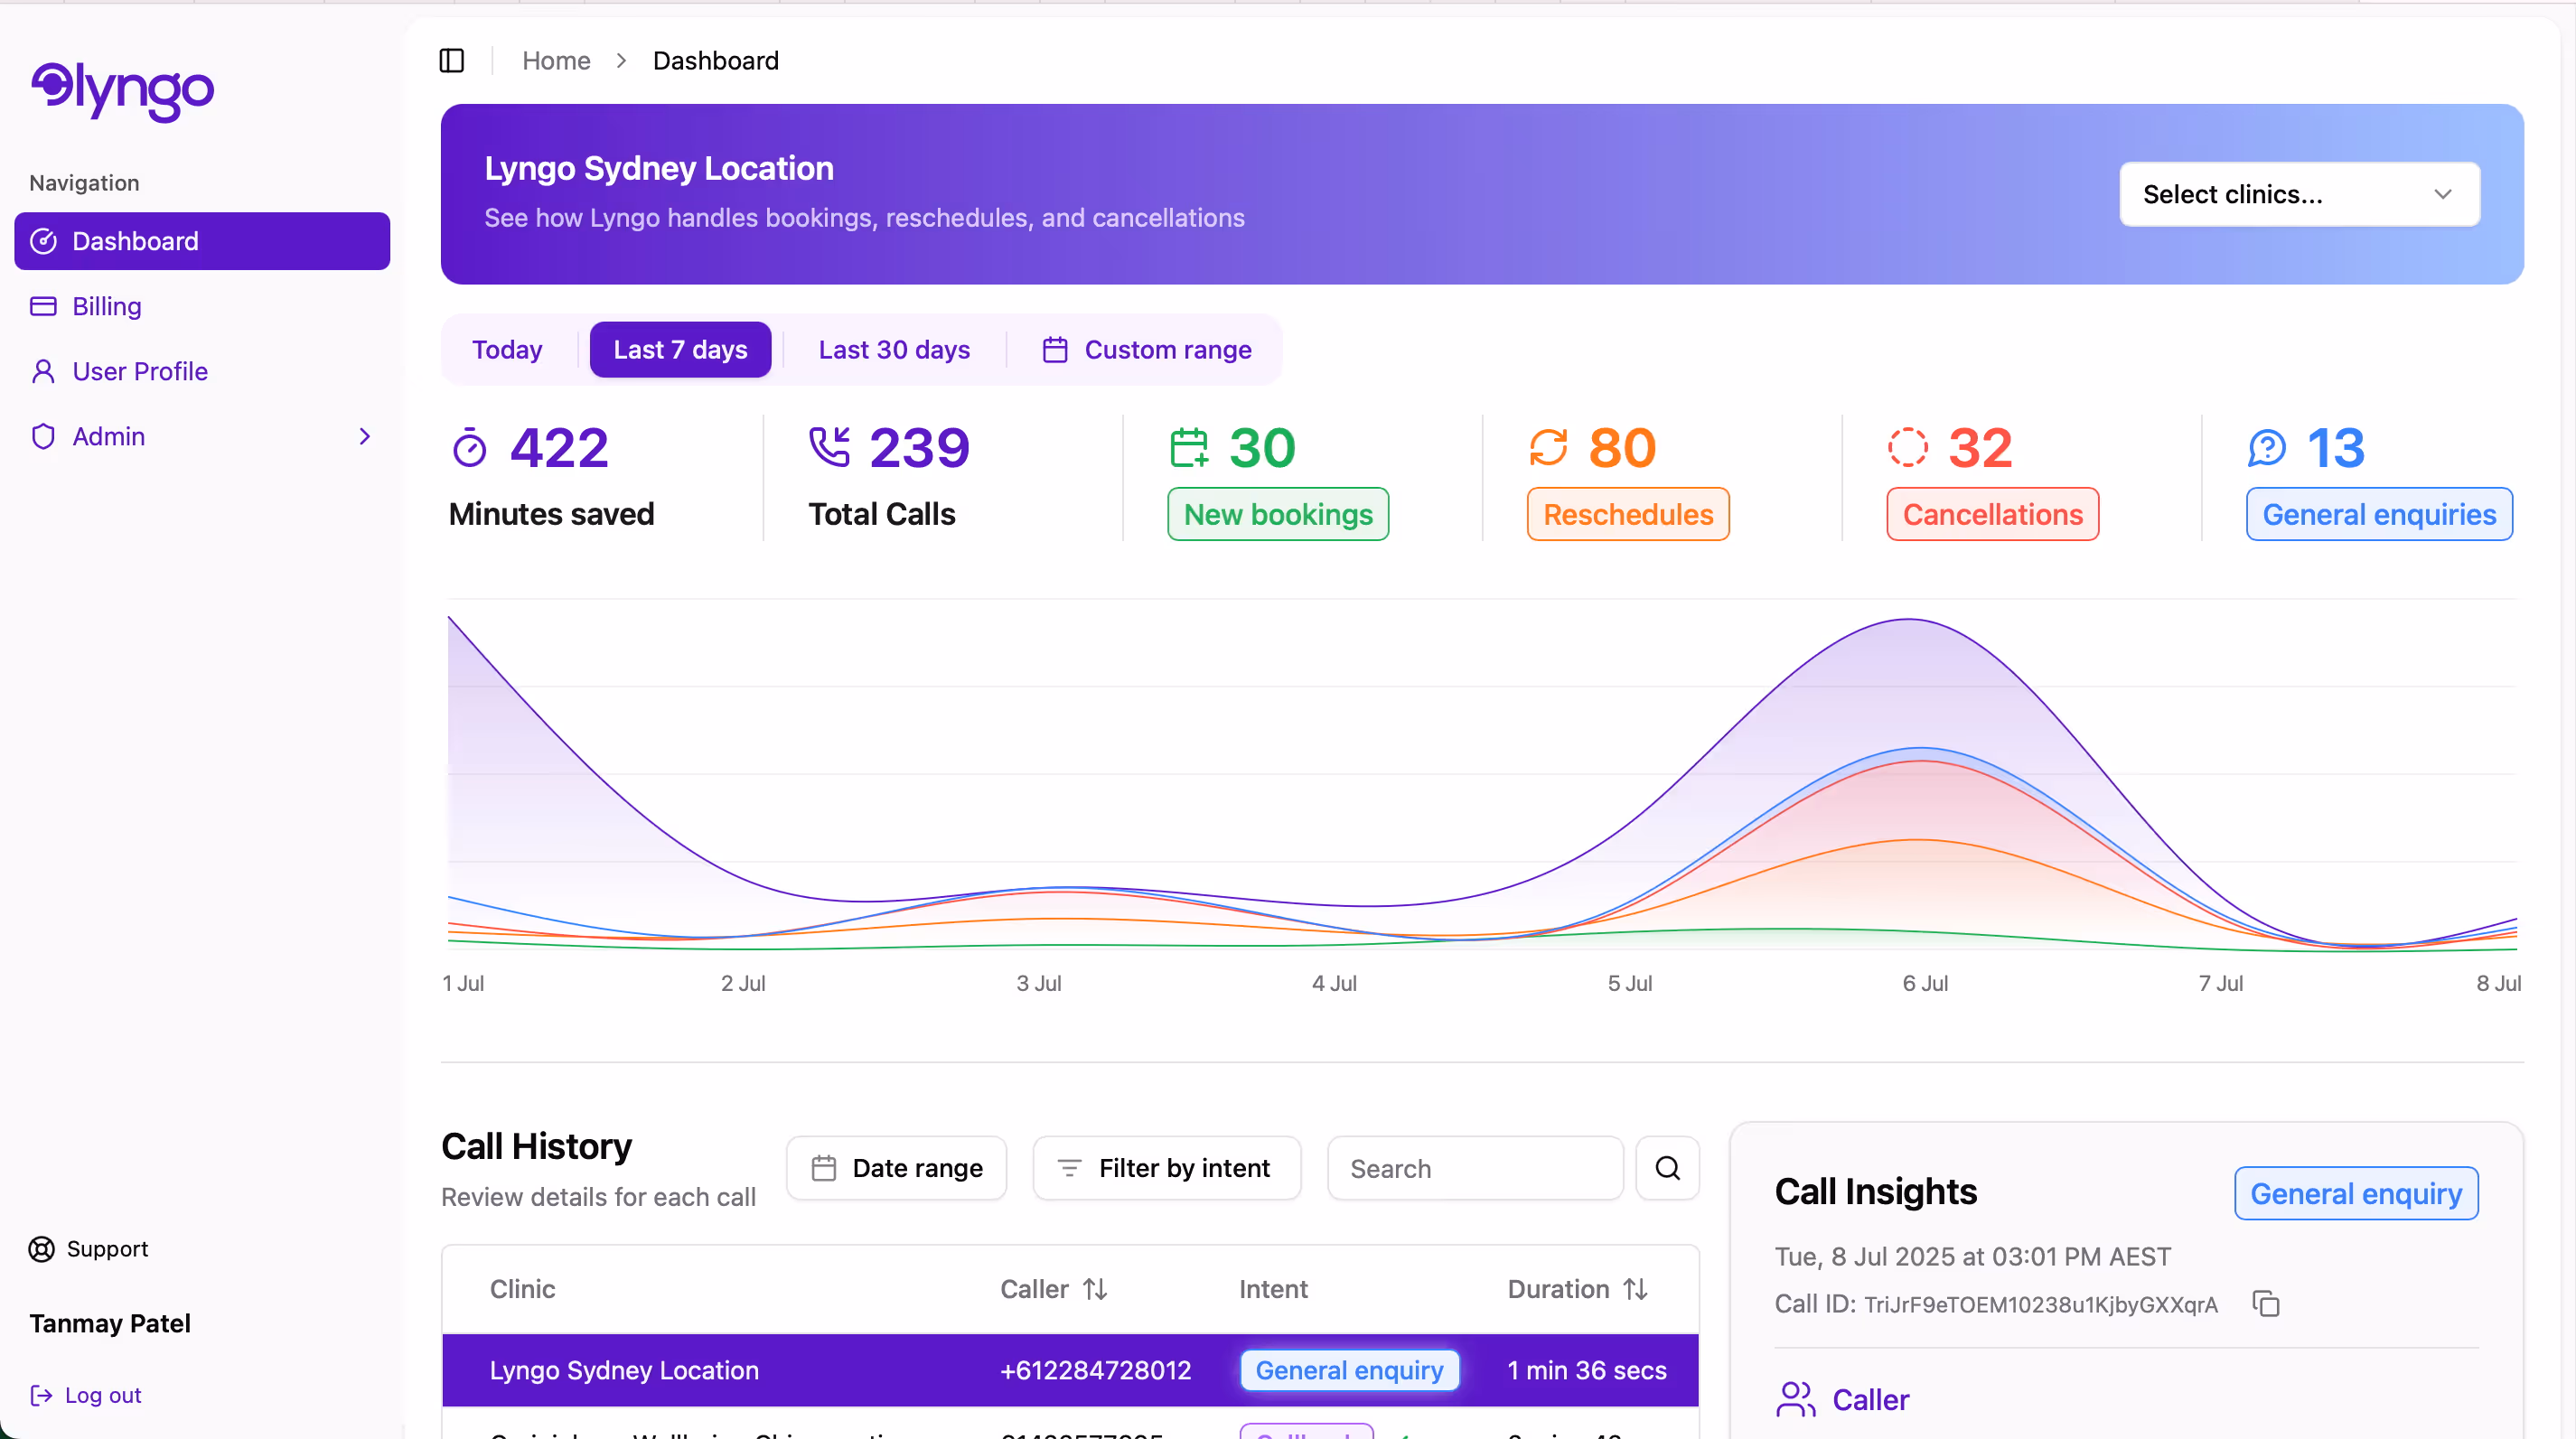Click the Custom range calendar icon

click(x=1055, y=349)
